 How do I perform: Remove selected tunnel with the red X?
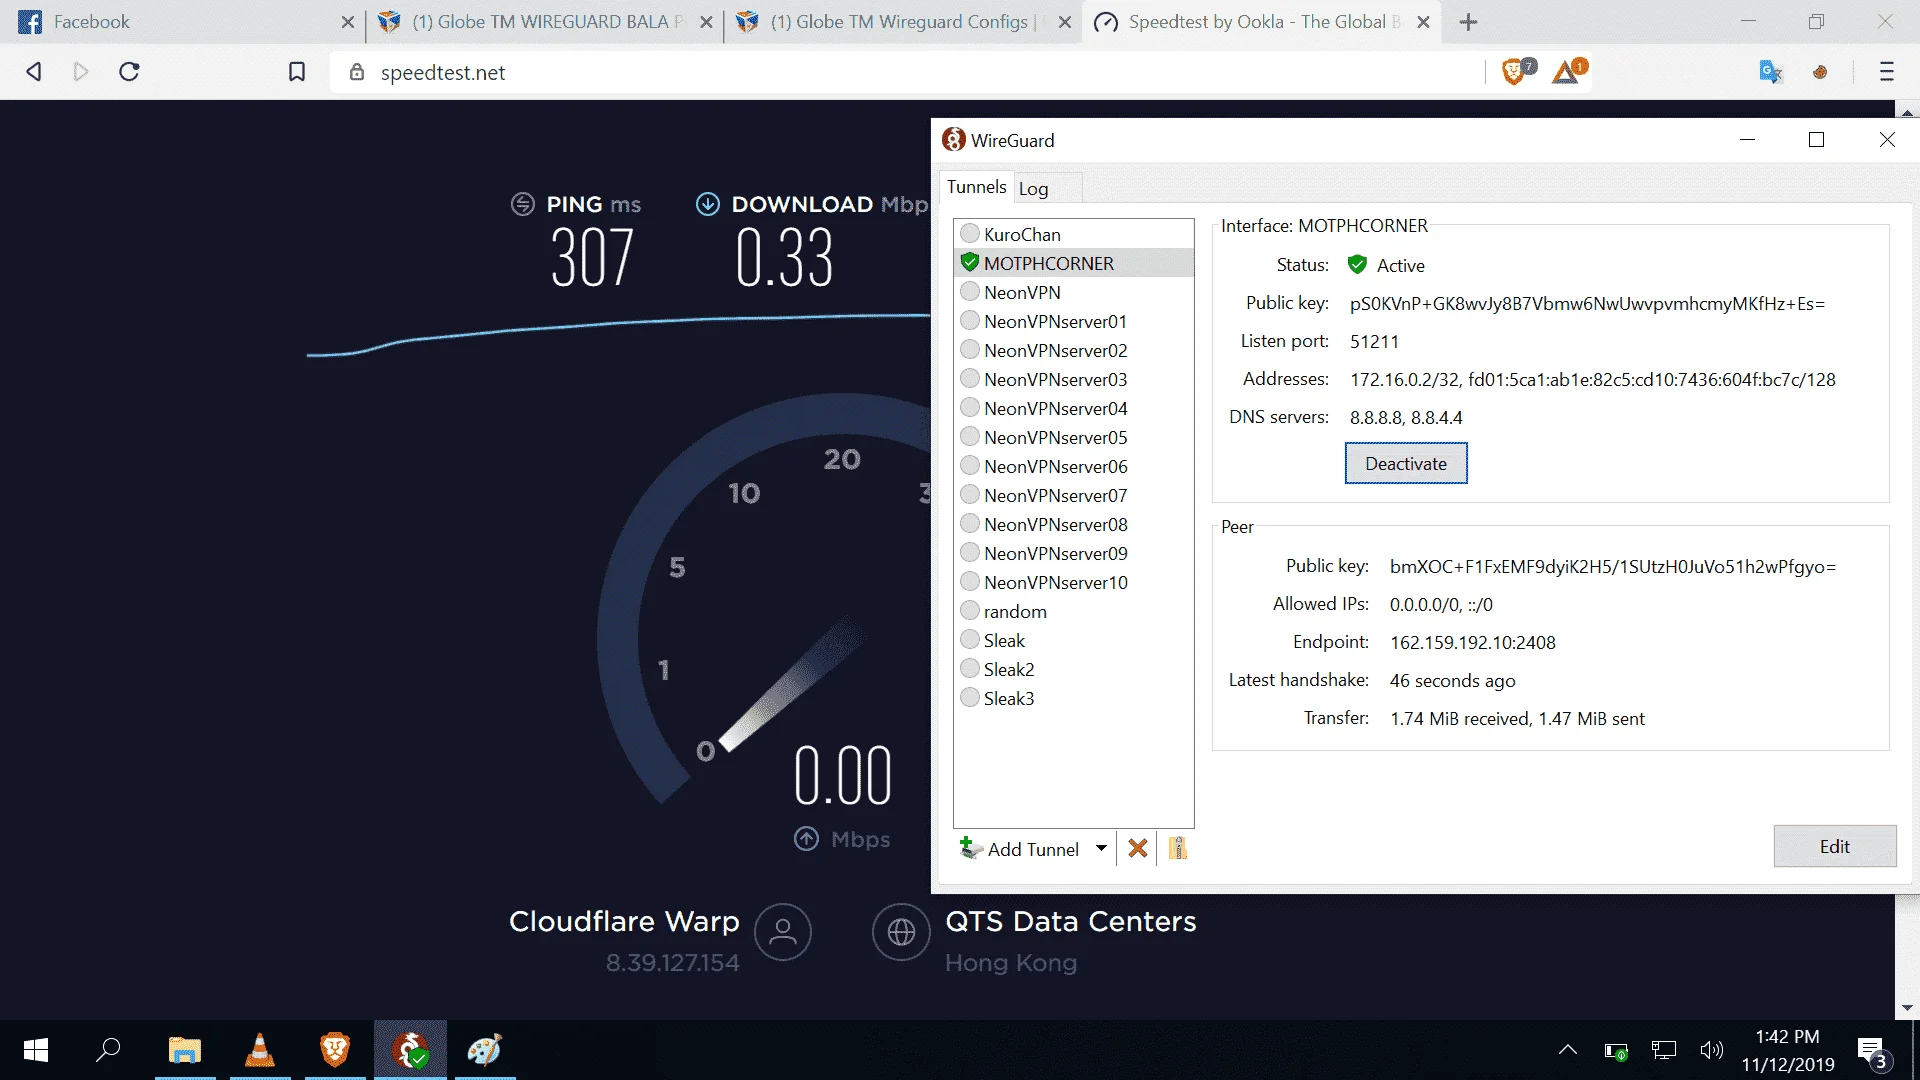click(1137, 848)
